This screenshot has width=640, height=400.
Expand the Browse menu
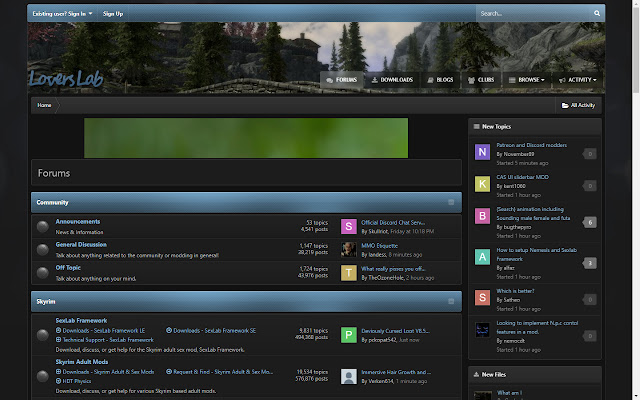[527, 80]
